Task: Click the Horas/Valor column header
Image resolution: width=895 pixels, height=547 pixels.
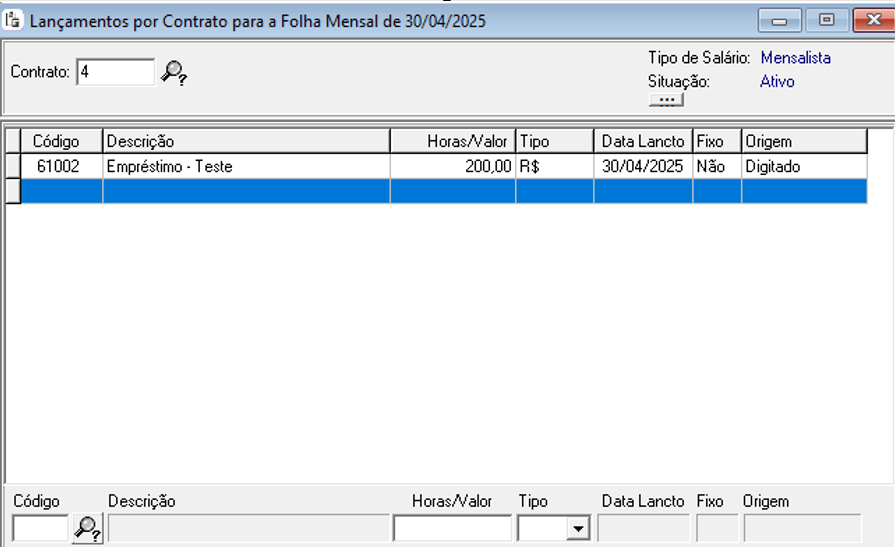Action: pos(453,141)
